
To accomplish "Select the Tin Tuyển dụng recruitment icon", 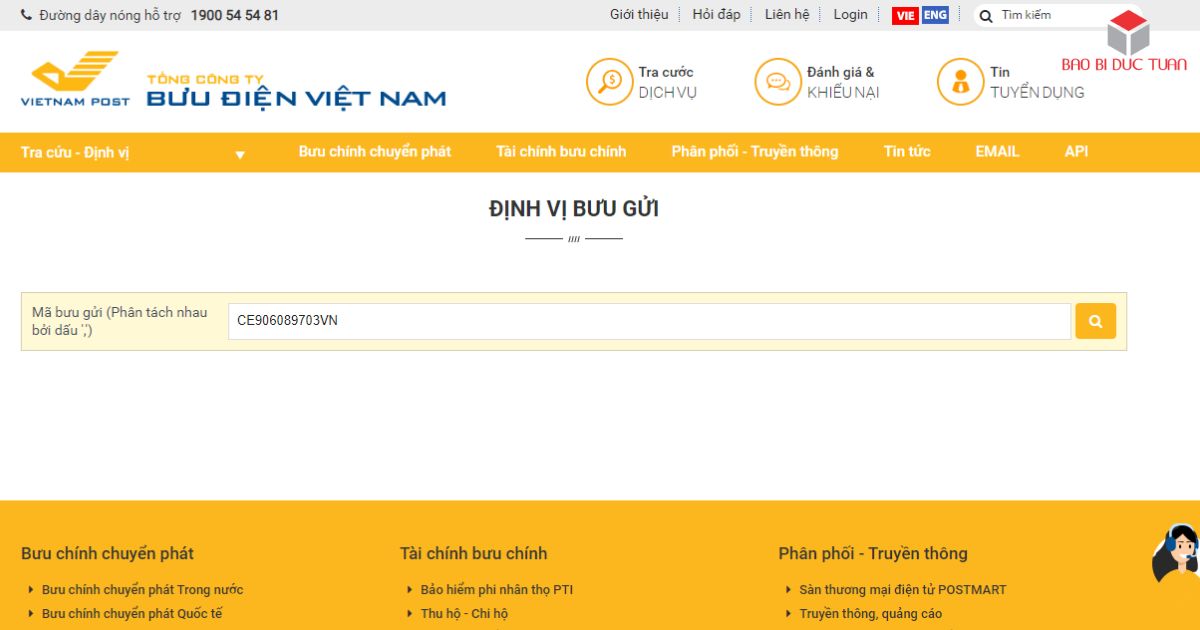I will 961,81.
